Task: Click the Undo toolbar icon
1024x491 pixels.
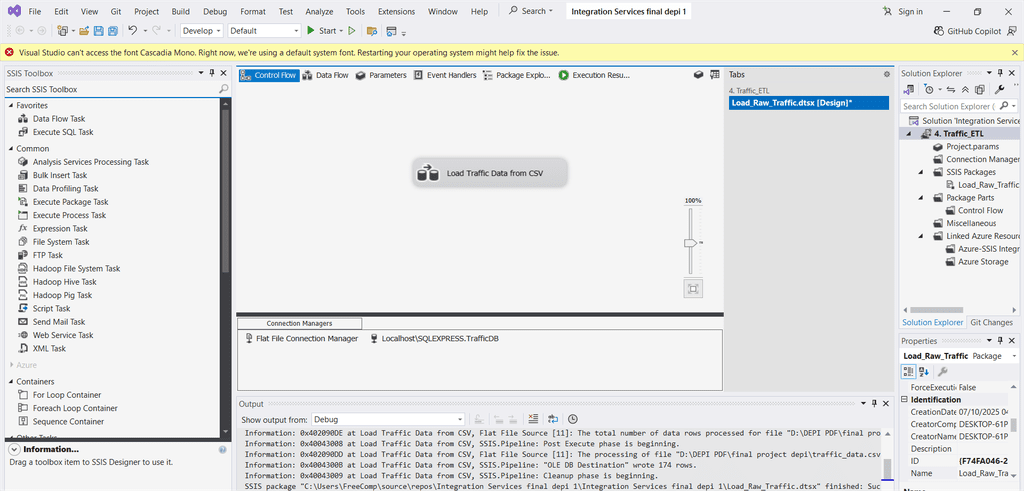Action: 132,31
